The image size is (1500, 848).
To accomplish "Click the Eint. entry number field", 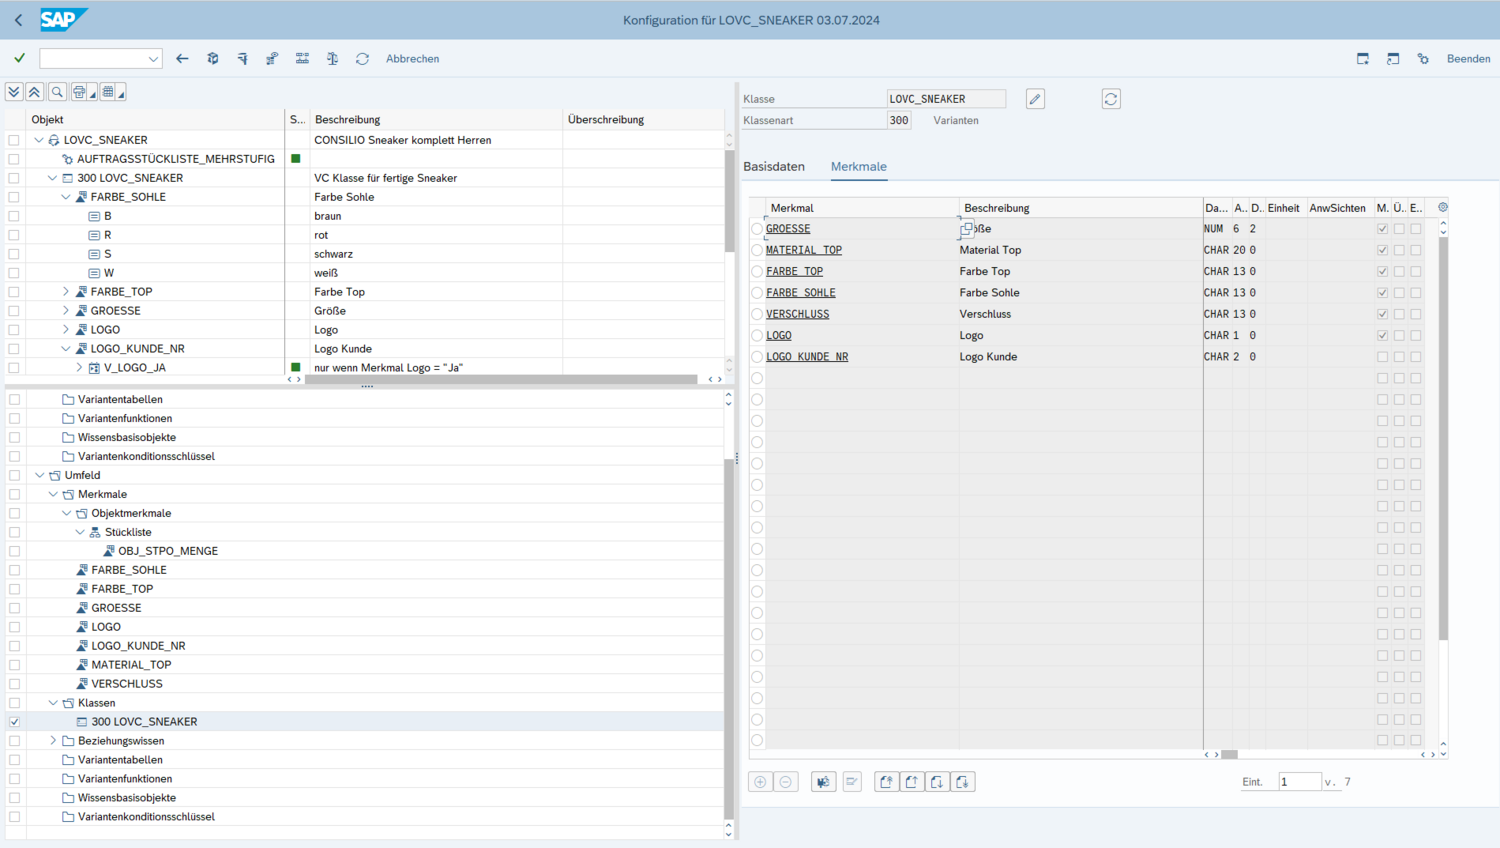I will 1299,782.
